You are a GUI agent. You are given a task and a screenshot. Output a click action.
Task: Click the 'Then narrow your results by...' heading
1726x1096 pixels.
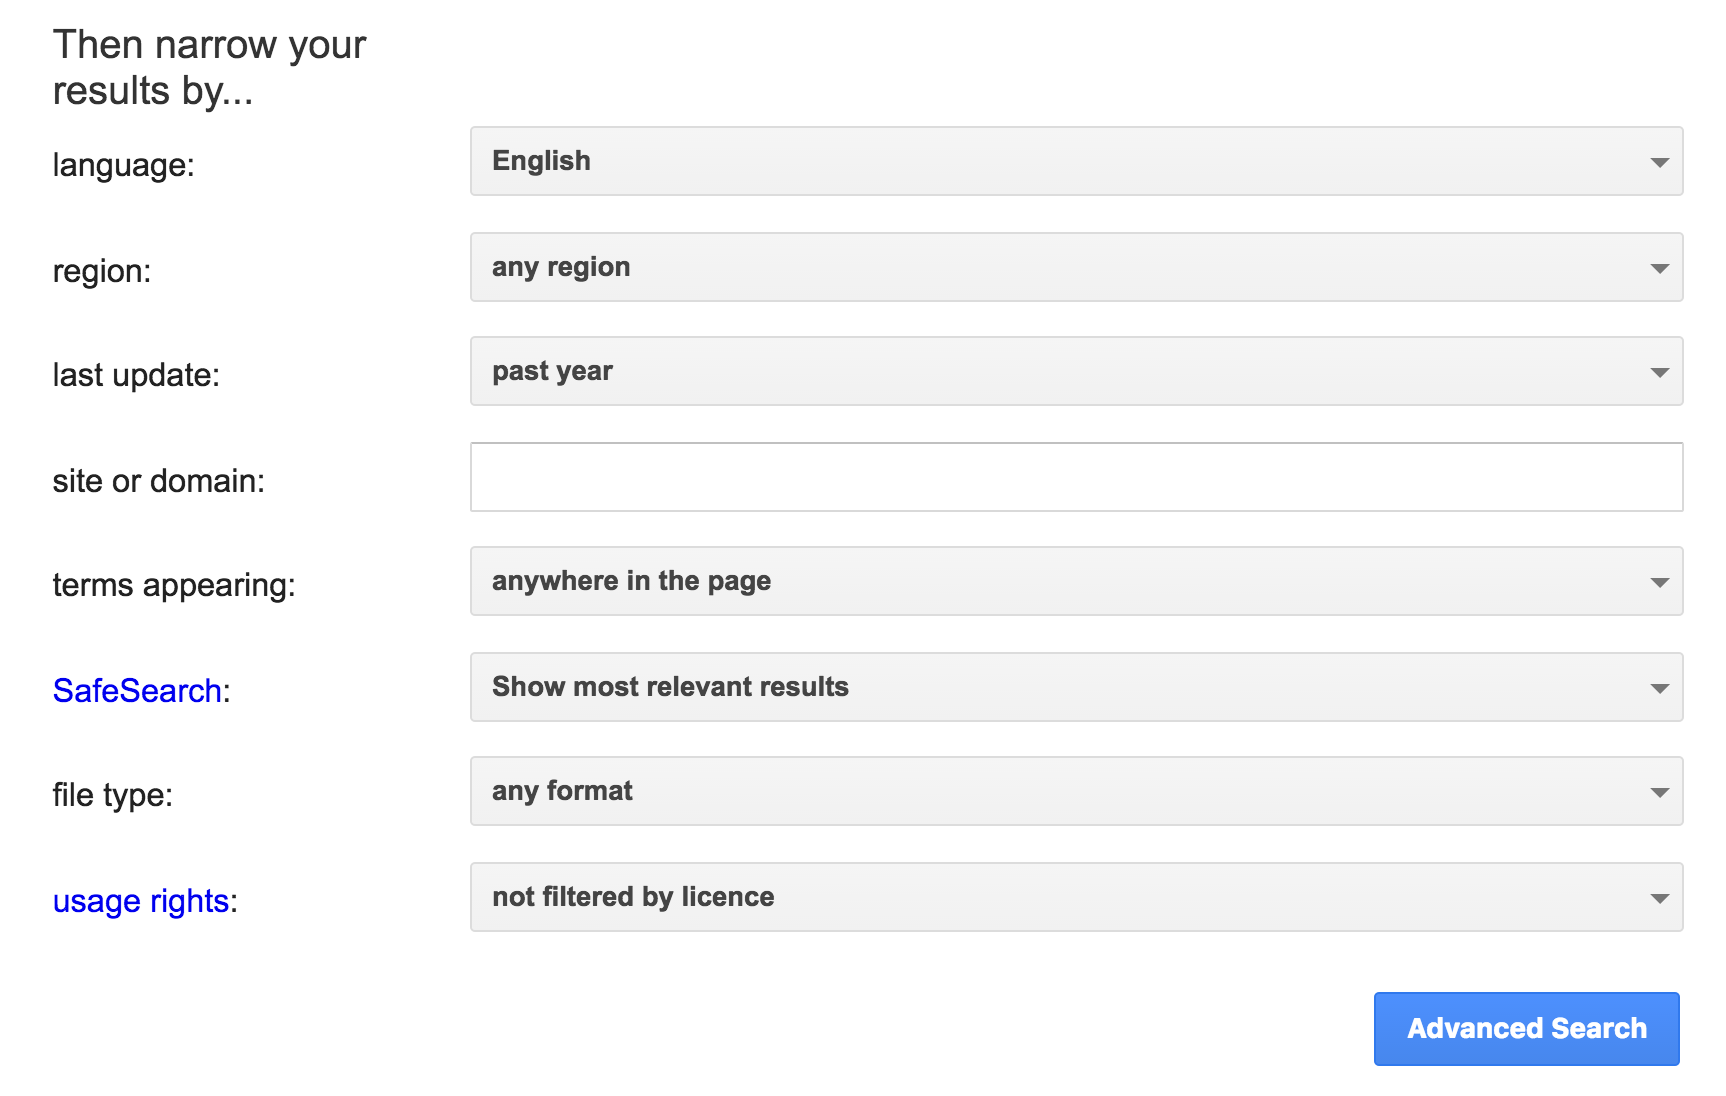[209, 68]
